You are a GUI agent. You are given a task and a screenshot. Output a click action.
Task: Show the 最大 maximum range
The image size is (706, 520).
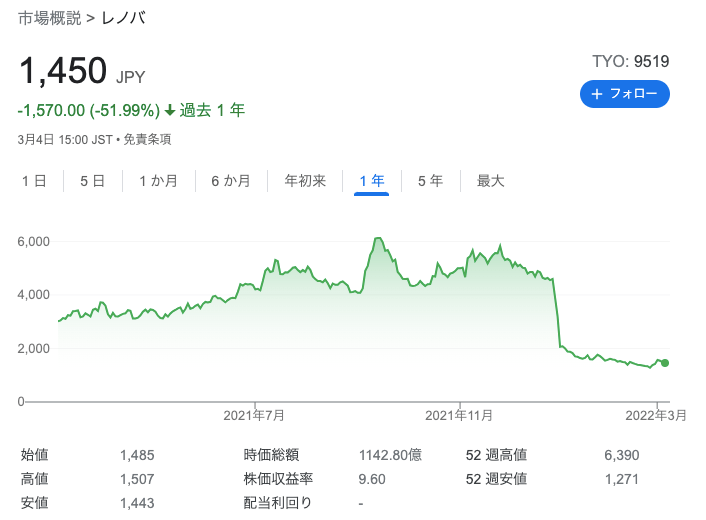(490, 181)
